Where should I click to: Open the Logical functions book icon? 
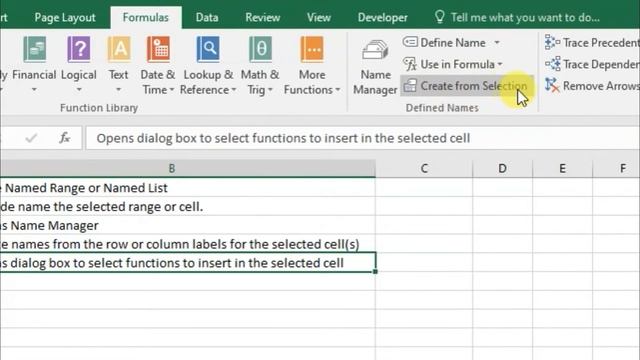click(79, 49)
